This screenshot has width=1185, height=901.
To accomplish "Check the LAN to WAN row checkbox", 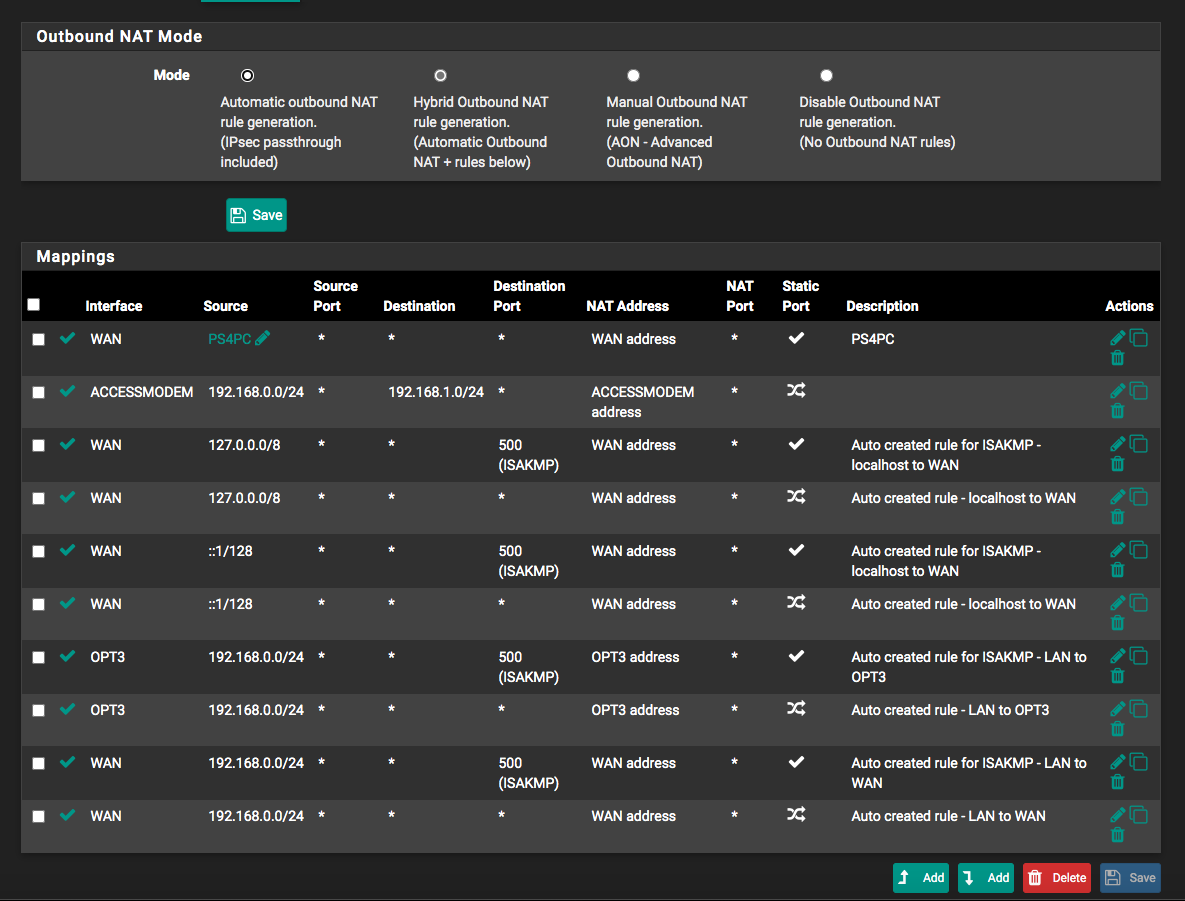I will click(x=39, y=816).
